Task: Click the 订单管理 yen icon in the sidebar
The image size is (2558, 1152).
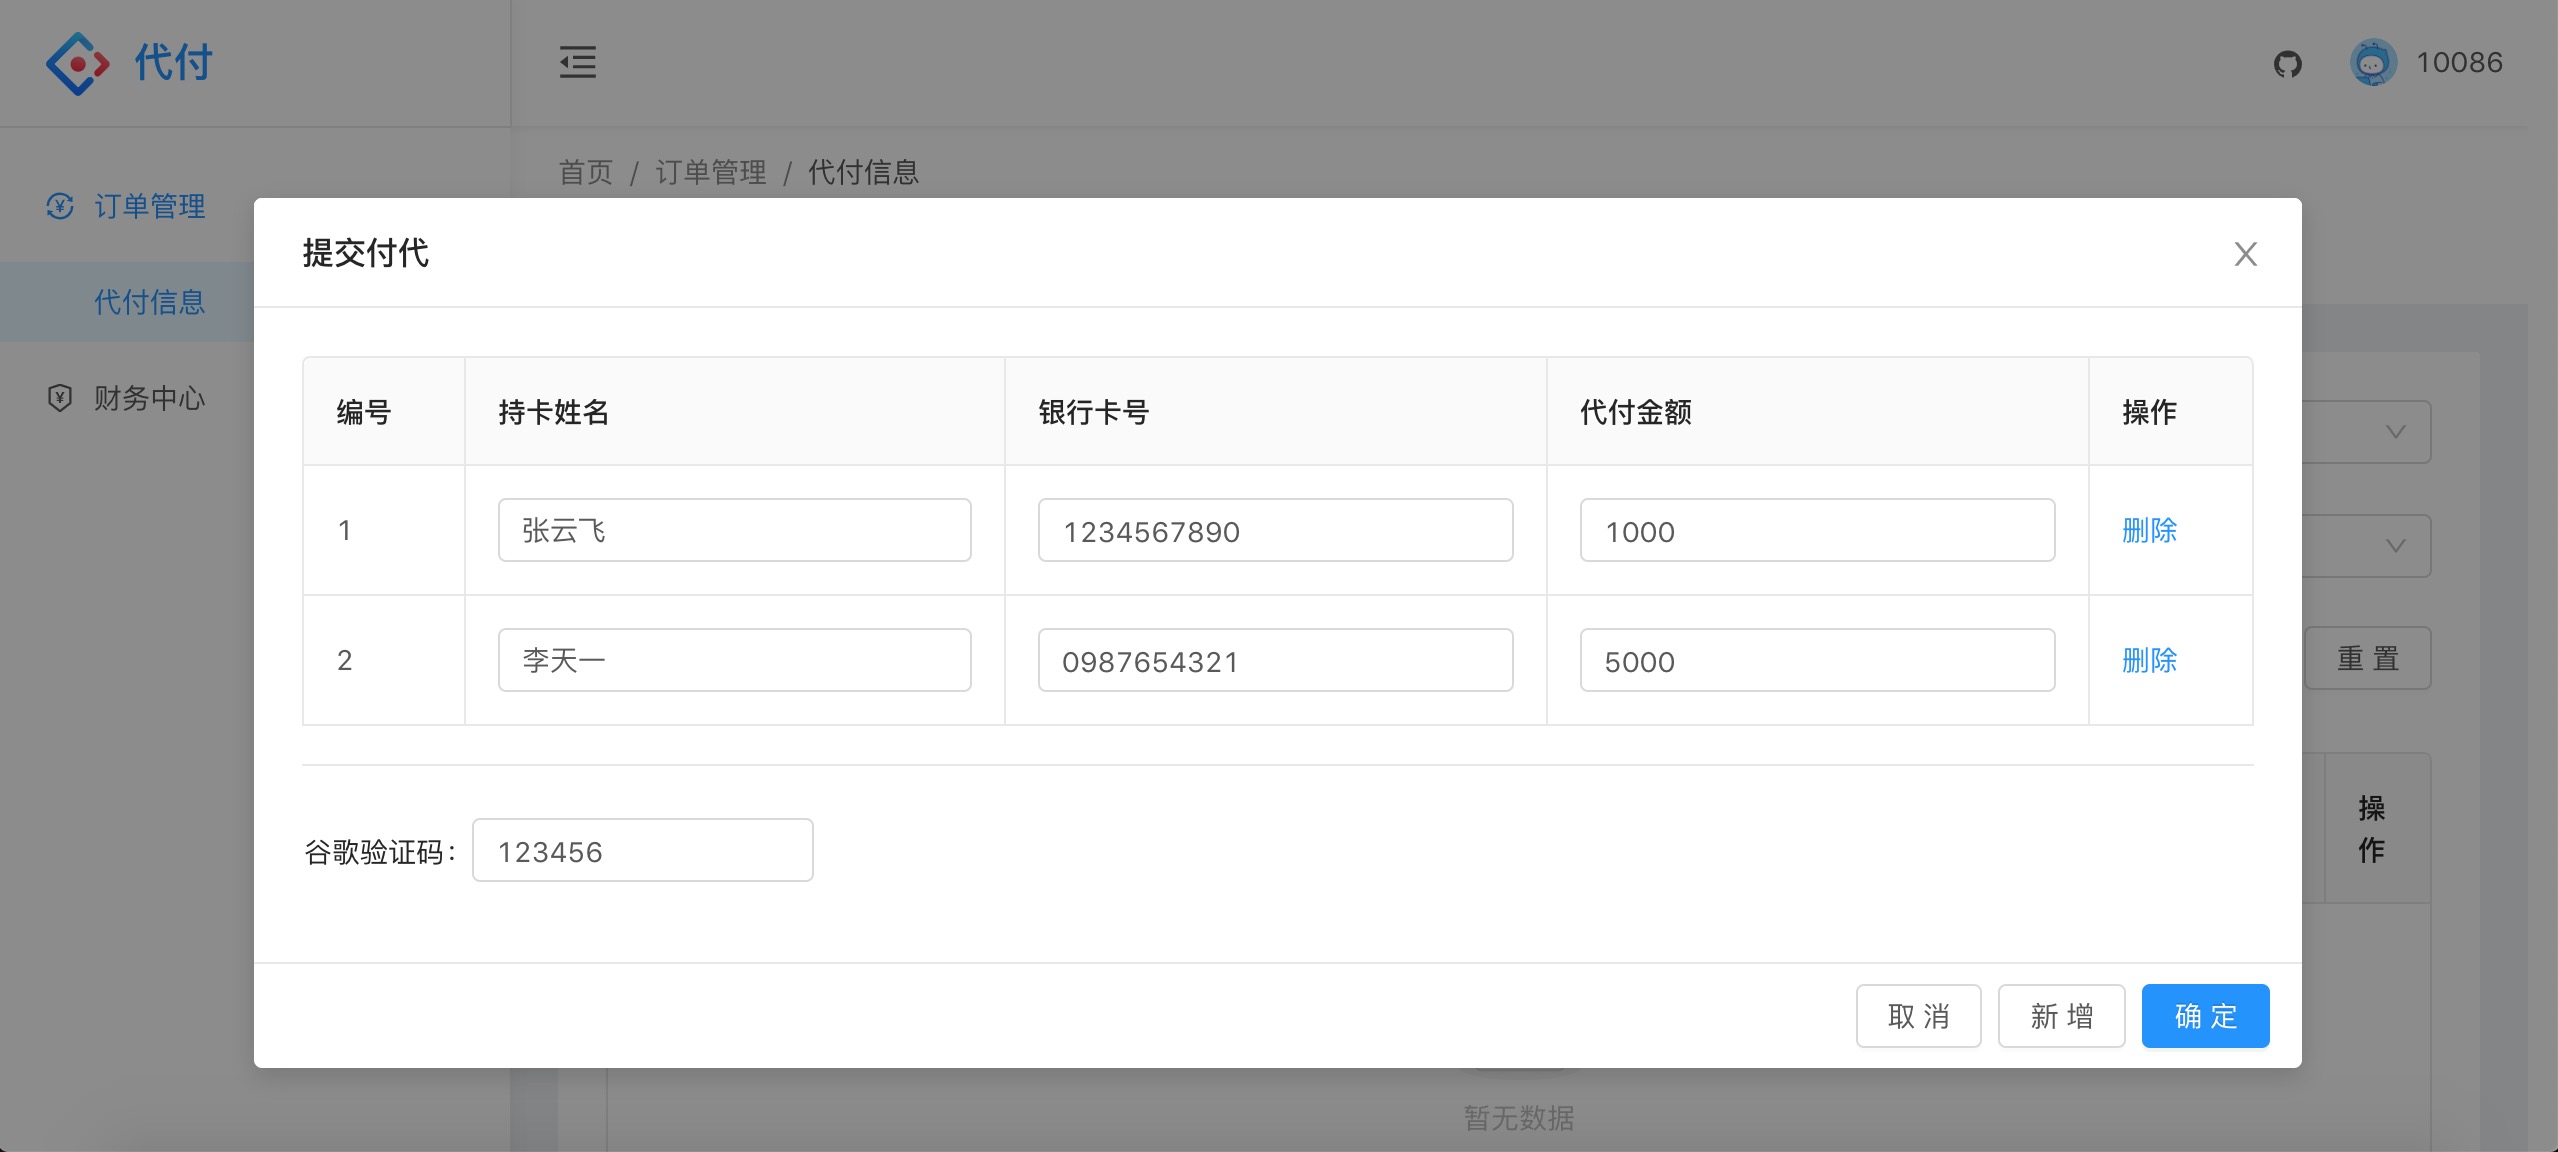Action: 60,206
